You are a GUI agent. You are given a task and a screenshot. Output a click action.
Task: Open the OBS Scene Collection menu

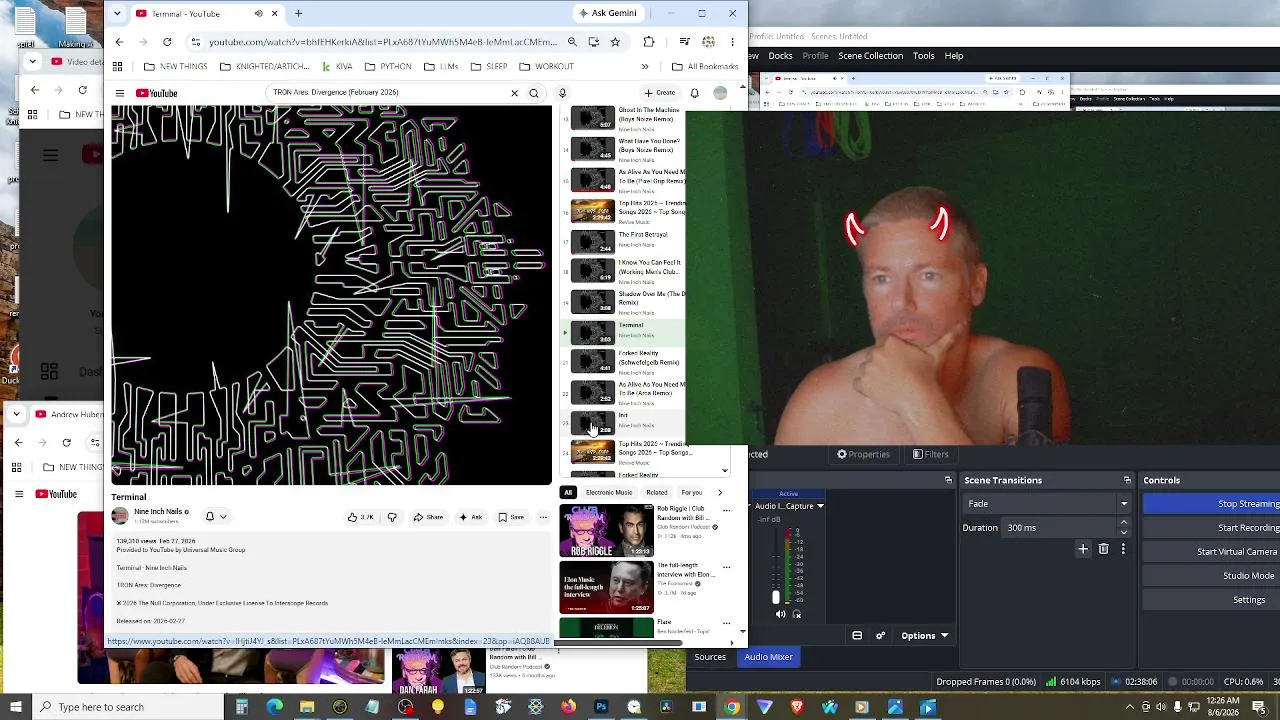click(x=870, y=56)
